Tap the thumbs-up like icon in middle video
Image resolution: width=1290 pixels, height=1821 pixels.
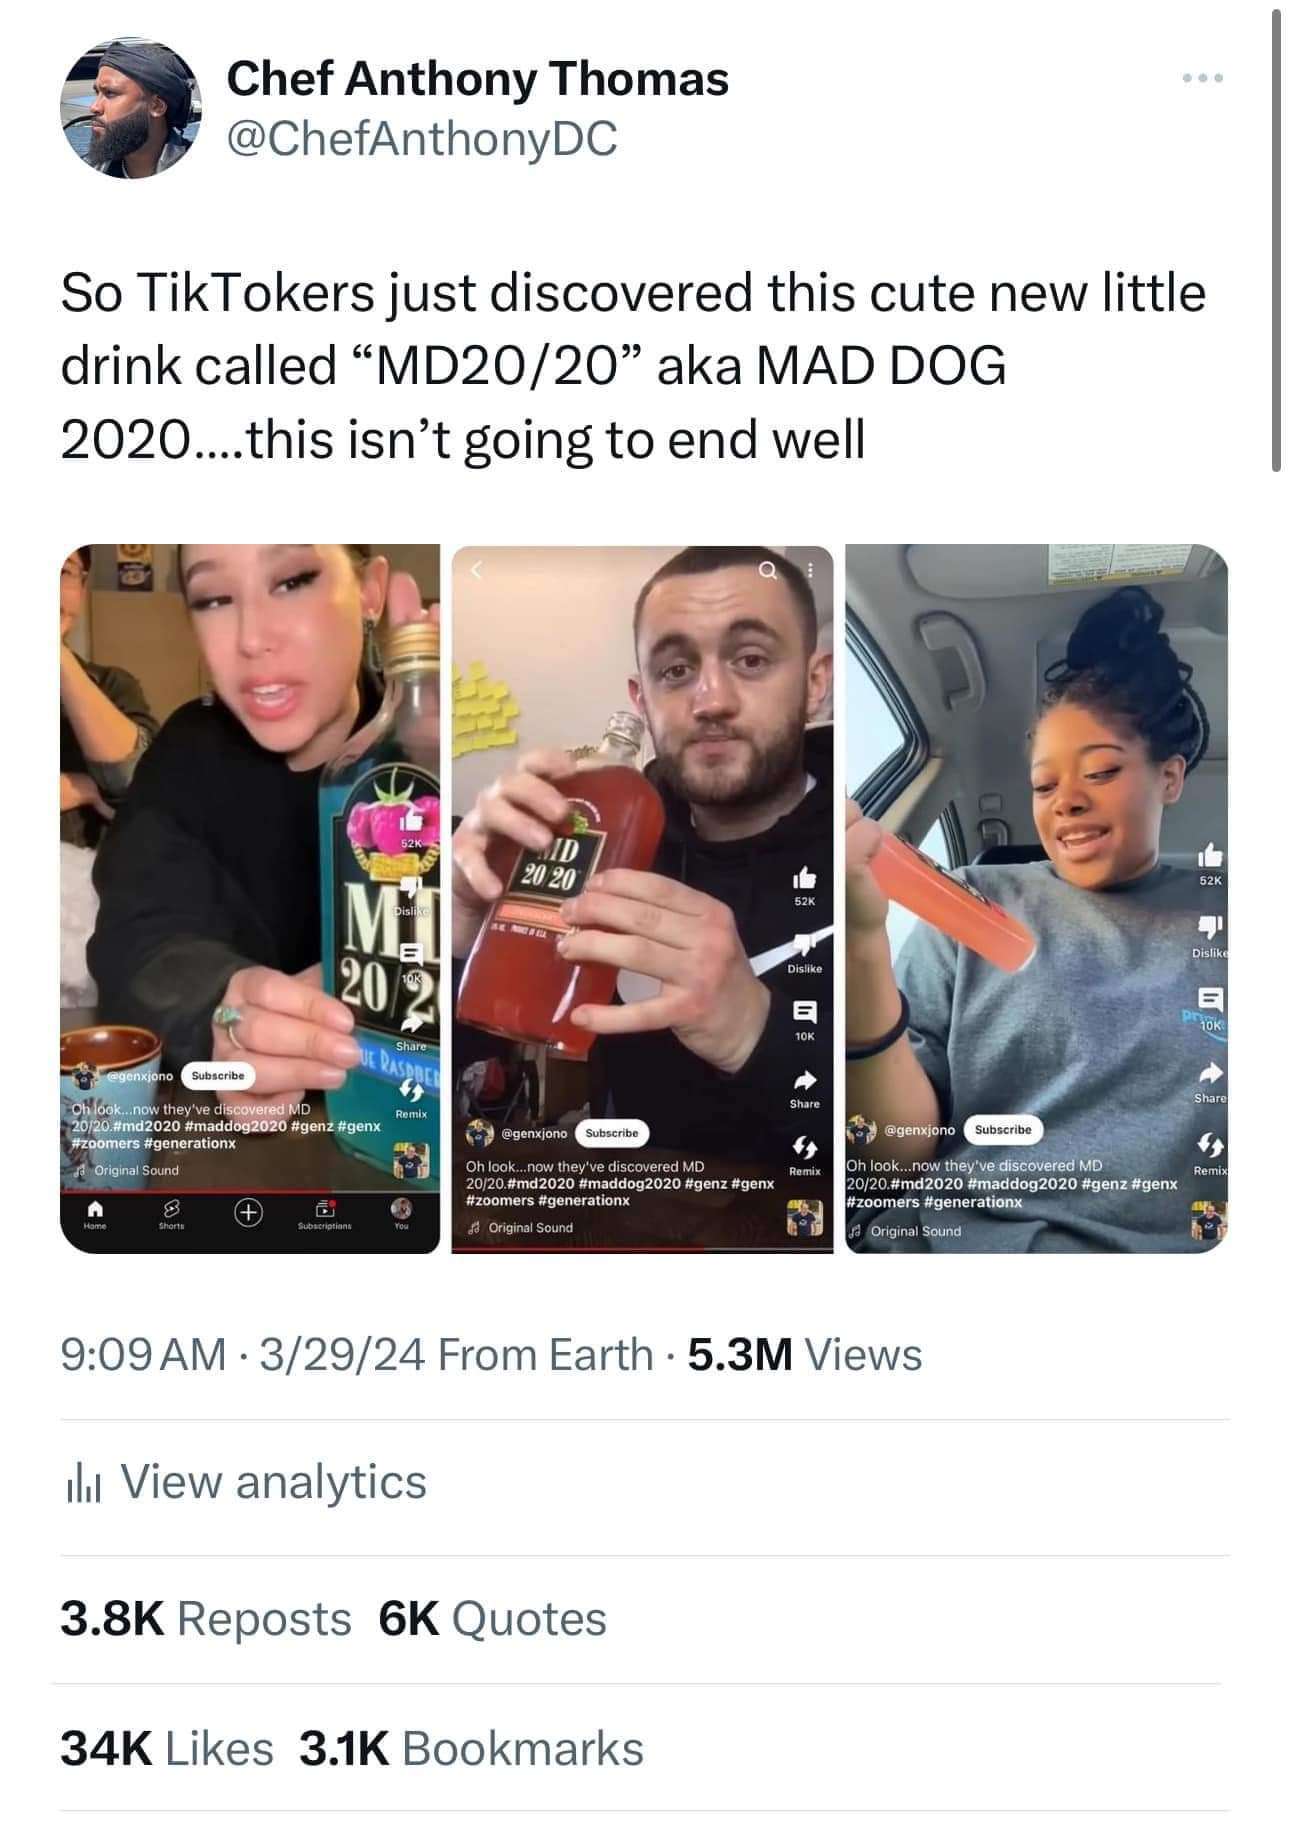[804, 878]
